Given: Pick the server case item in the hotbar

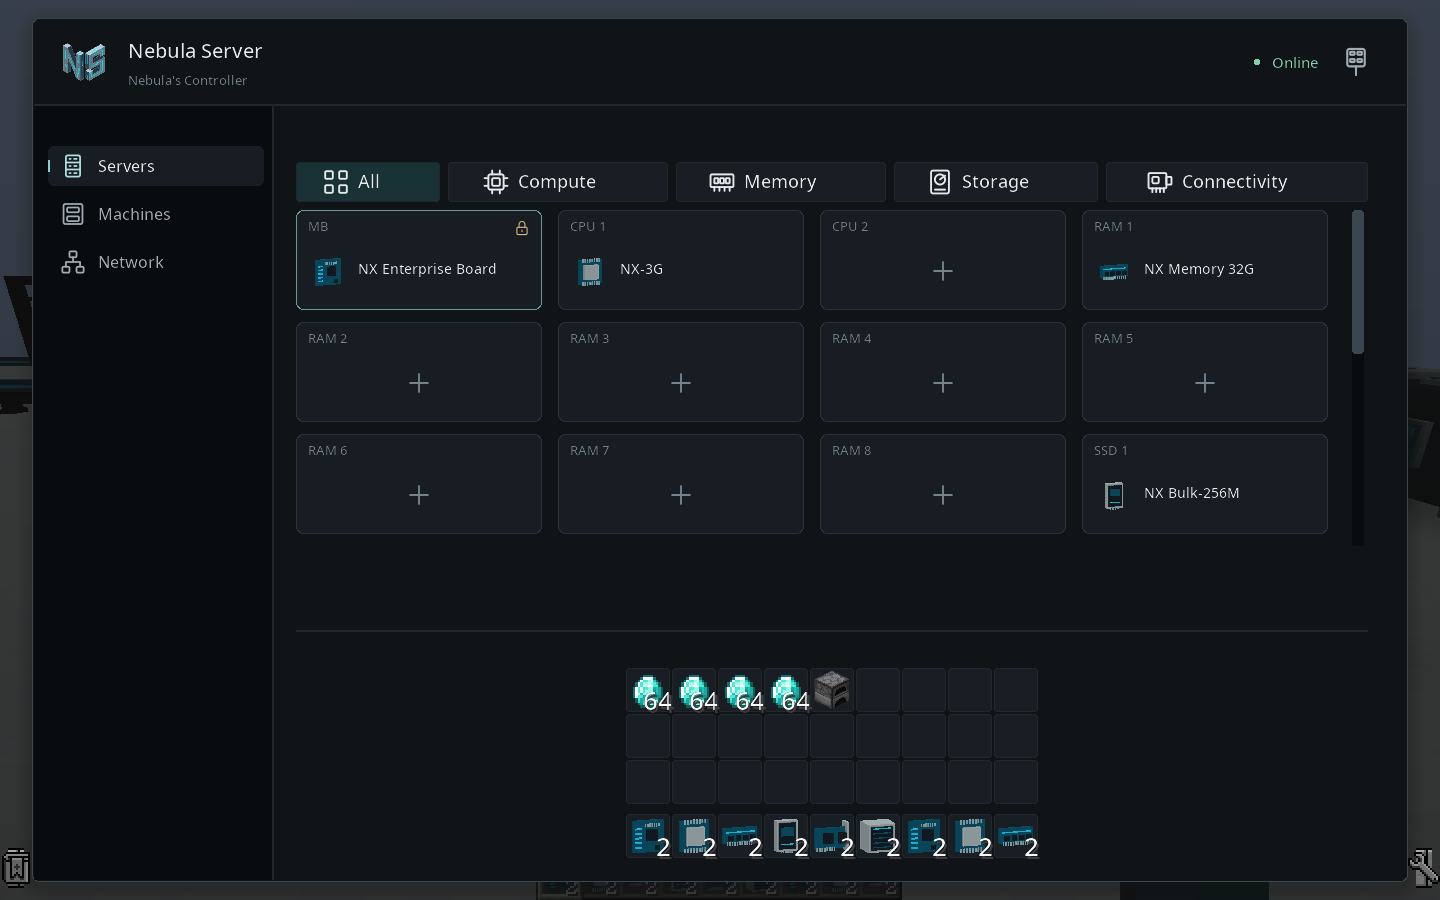Looking at the screenshot, I should (878, 836).
